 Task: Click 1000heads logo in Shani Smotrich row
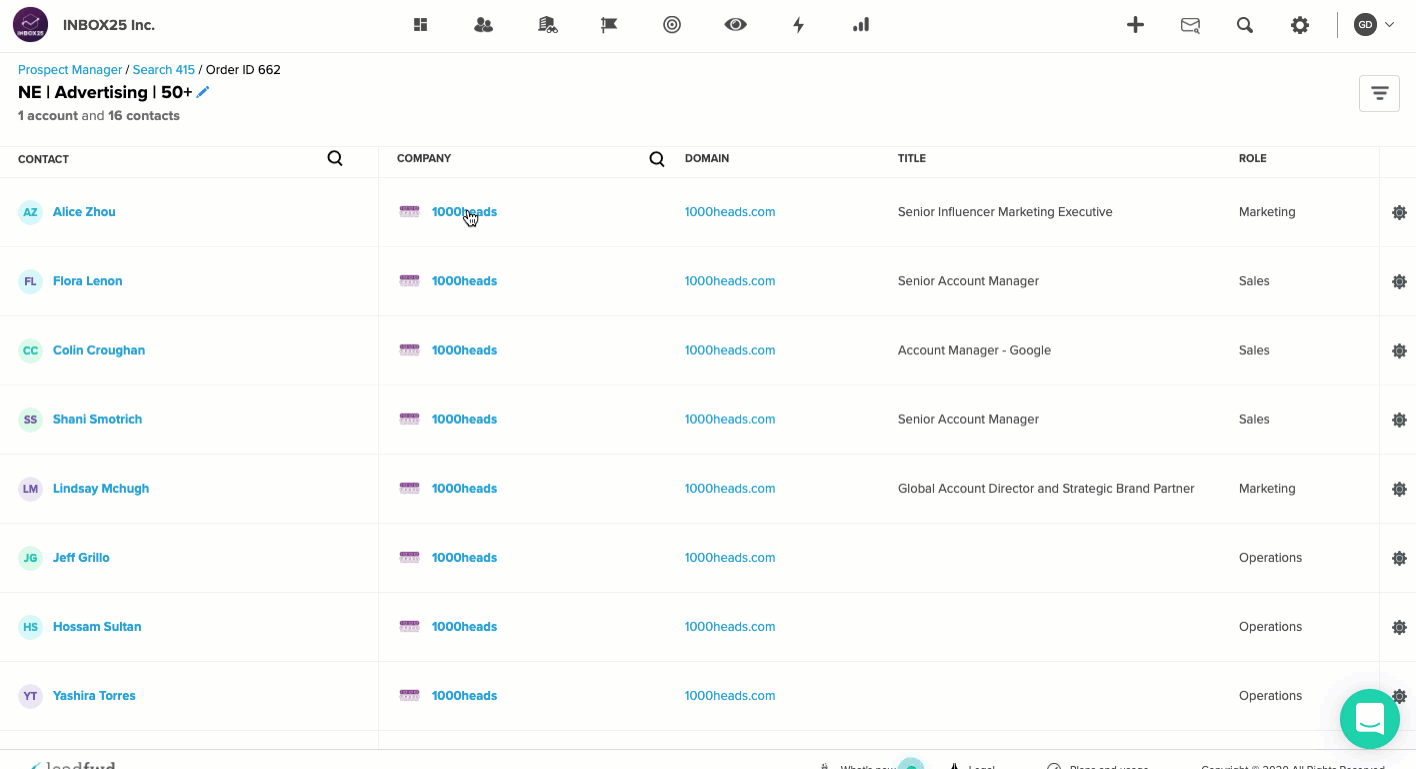coord(410,419)
